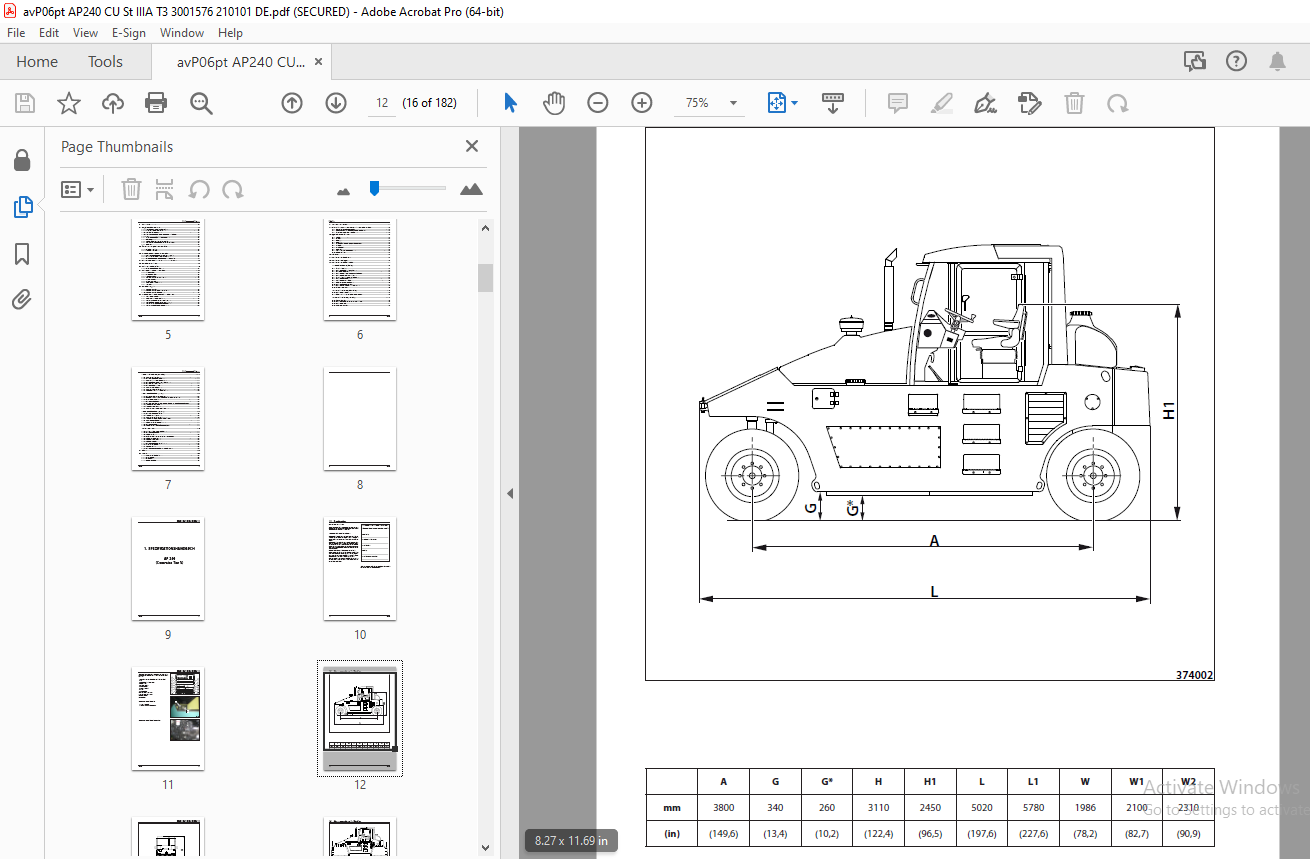Screen dimensions: 1310x859
Task: Click the 3800 value in A column
Action: 723,807
